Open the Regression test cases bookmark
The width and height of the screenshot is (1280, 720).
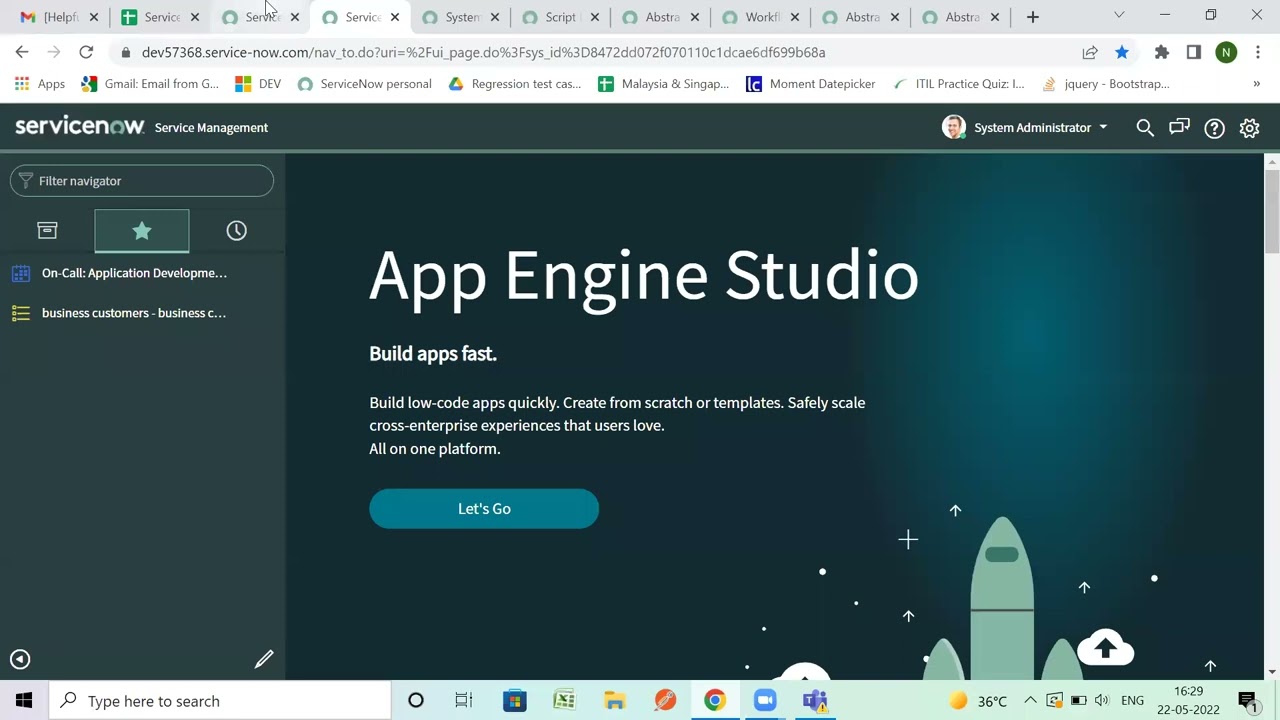point(515,84)
